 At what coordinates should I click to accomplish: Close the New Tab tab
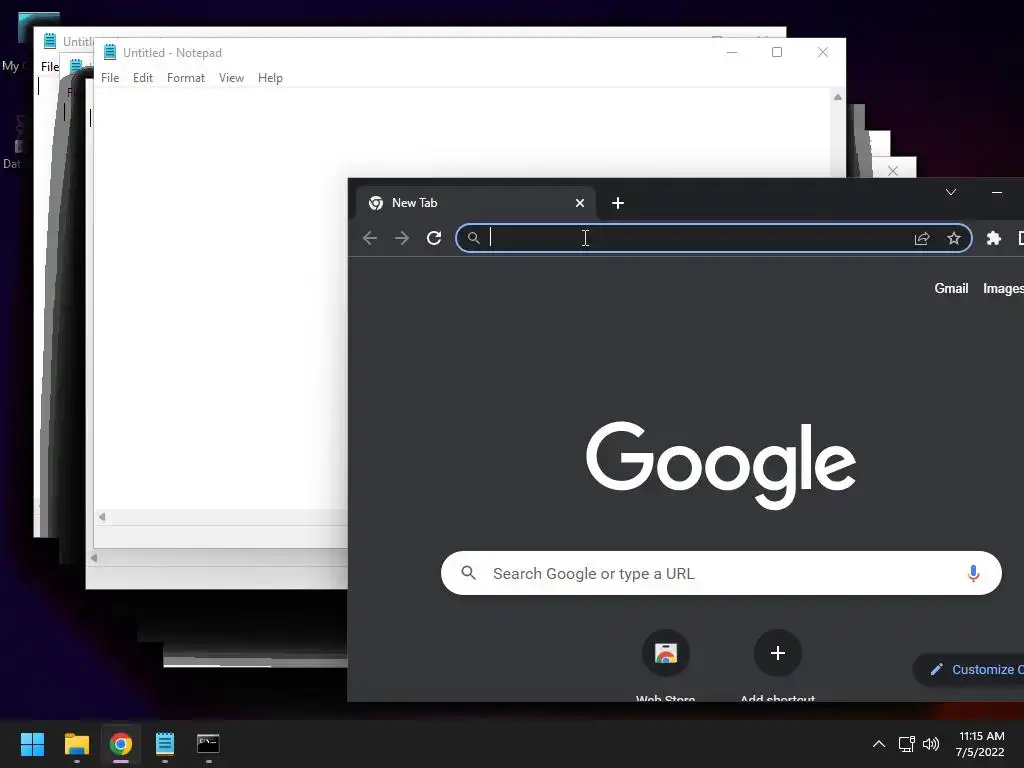[x=579, y=203]
